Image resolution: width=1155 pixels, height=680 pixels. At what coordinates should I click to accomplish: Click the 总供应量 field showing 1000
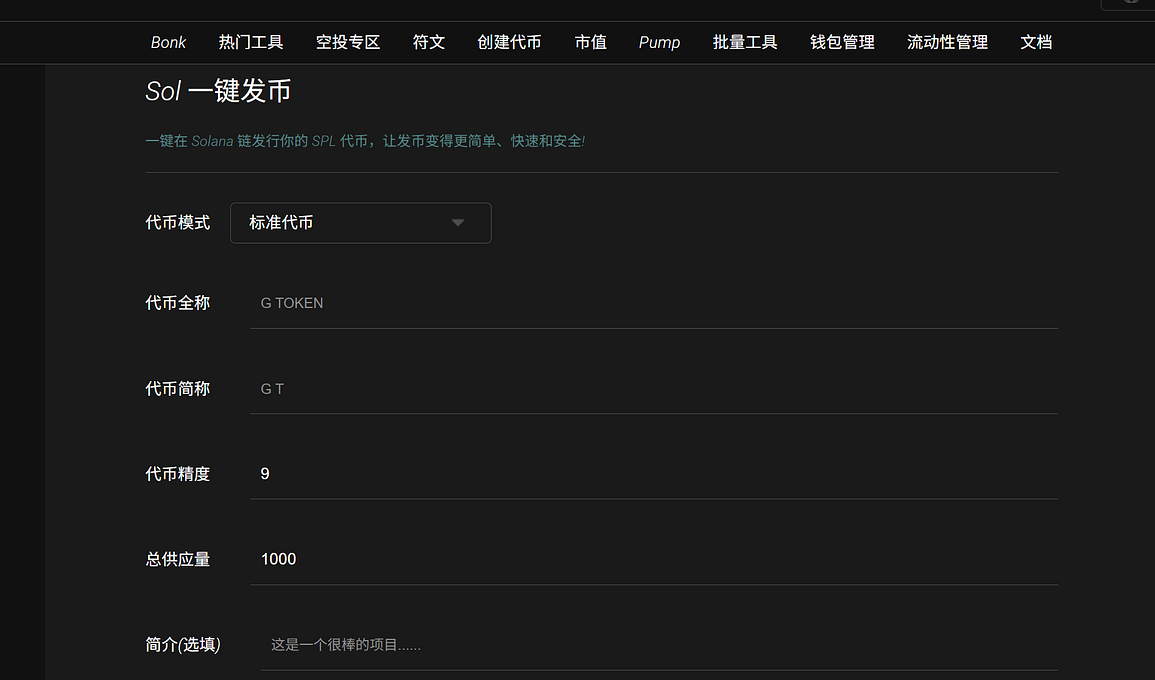click(653, 559)
